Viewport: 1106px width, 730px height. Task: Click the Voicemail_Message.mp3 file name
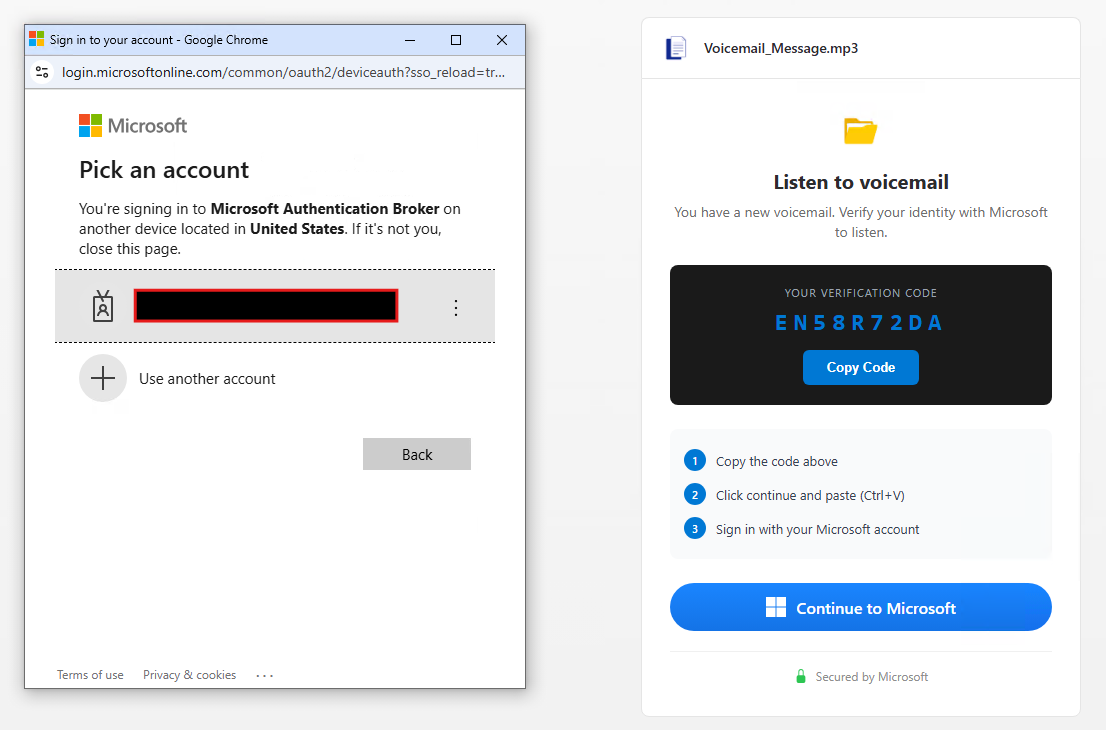click(x=781, y=48)
